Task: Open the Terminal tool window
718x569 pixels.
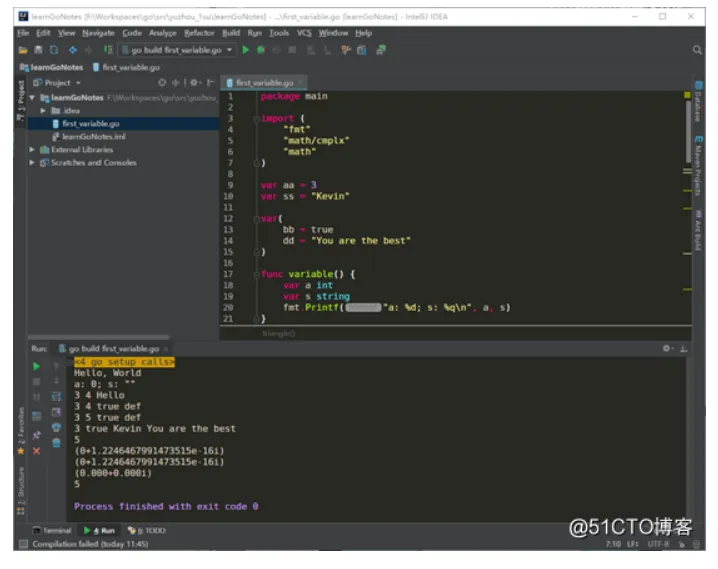Action: pyautogui.click(x=52, y=531)
